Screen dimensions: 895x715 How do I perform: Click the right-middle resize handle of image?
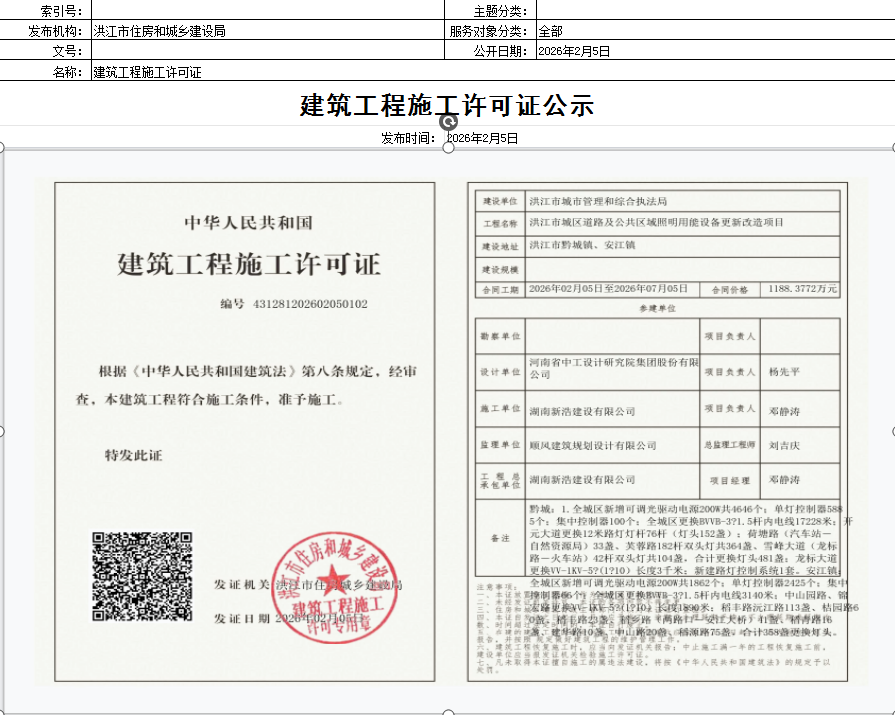click(x=893, y=431)
